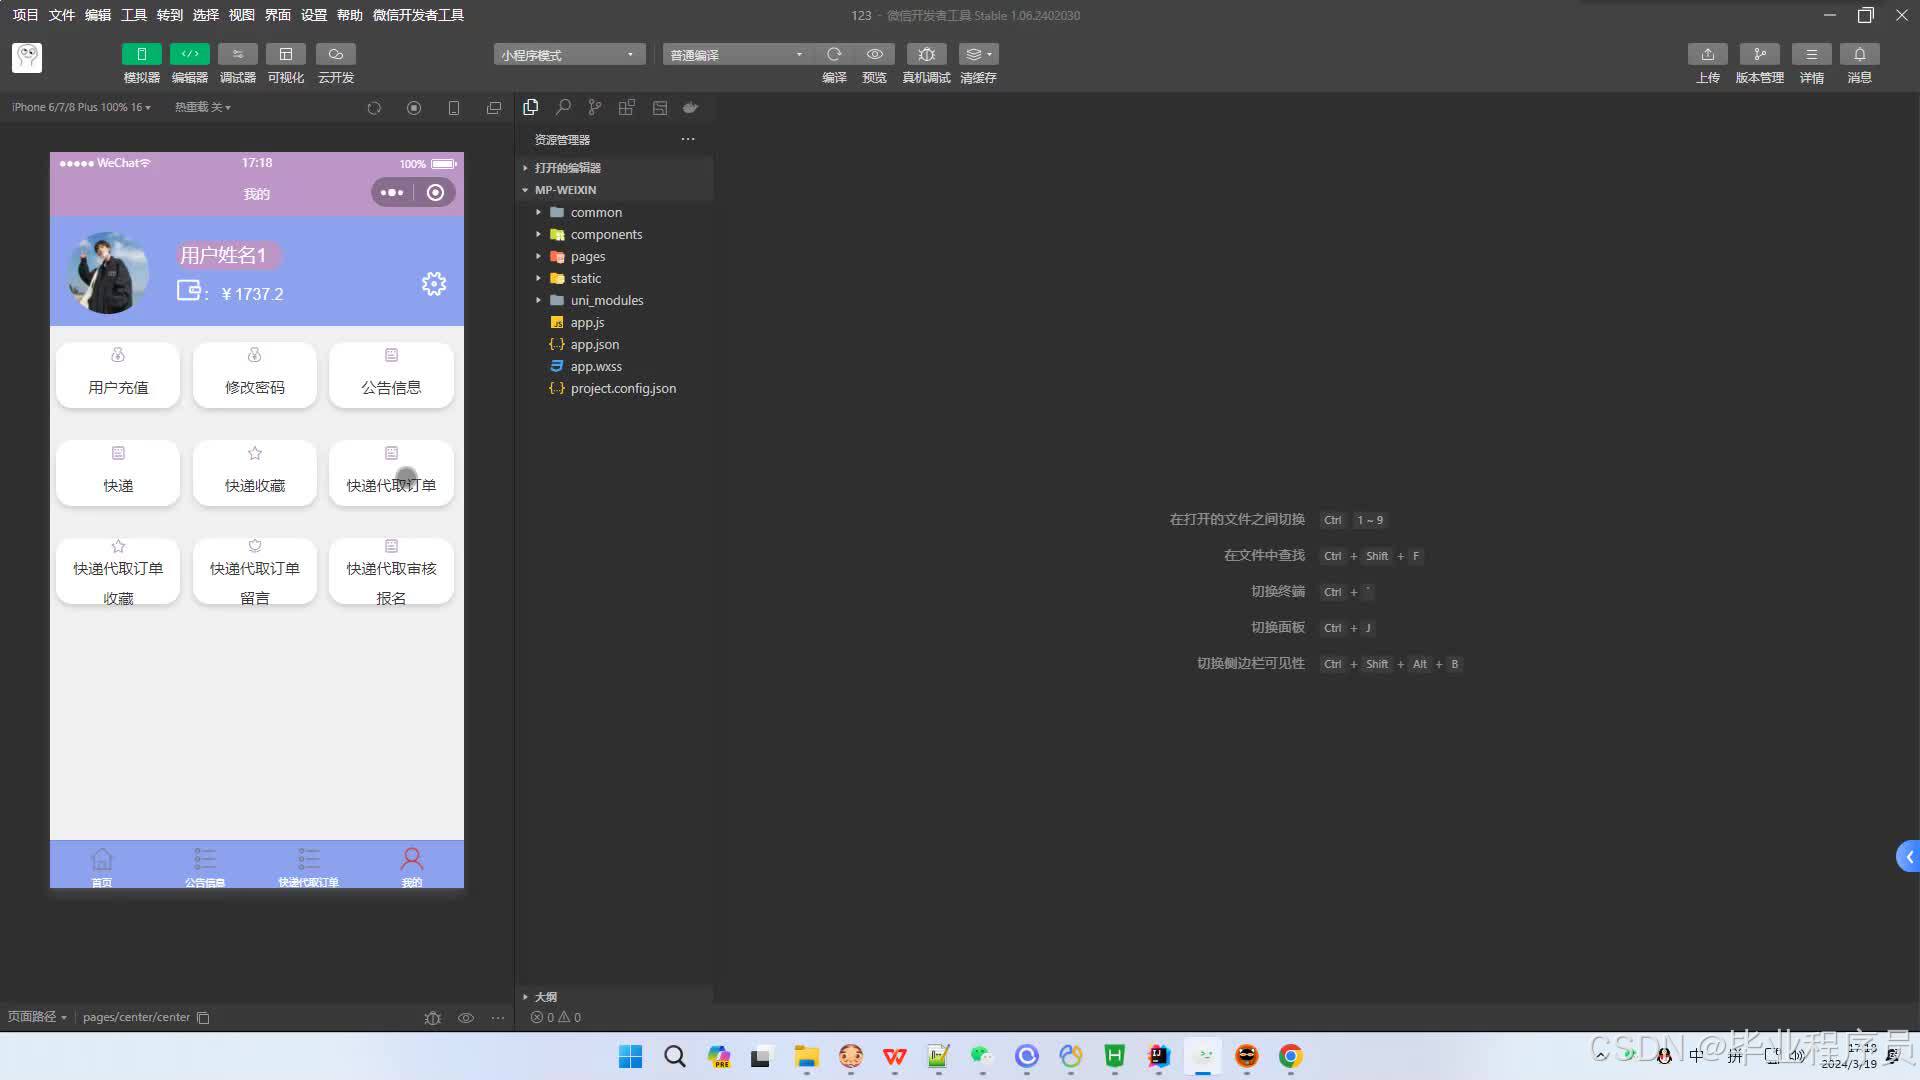Open the search panel icon
The image size is (1920, 1080).
pos(563,107)
